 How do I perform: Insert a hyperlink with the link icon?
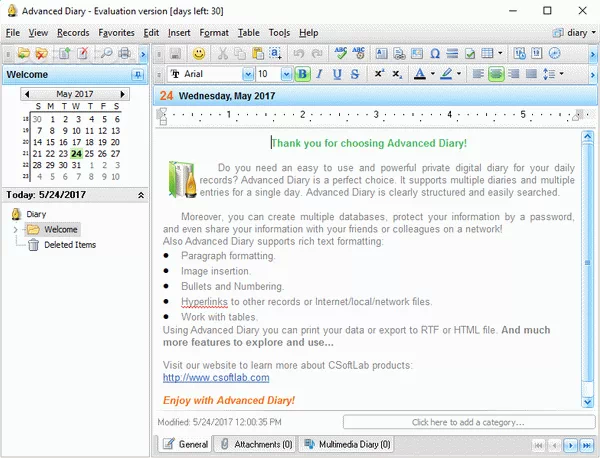pos(399,54)
